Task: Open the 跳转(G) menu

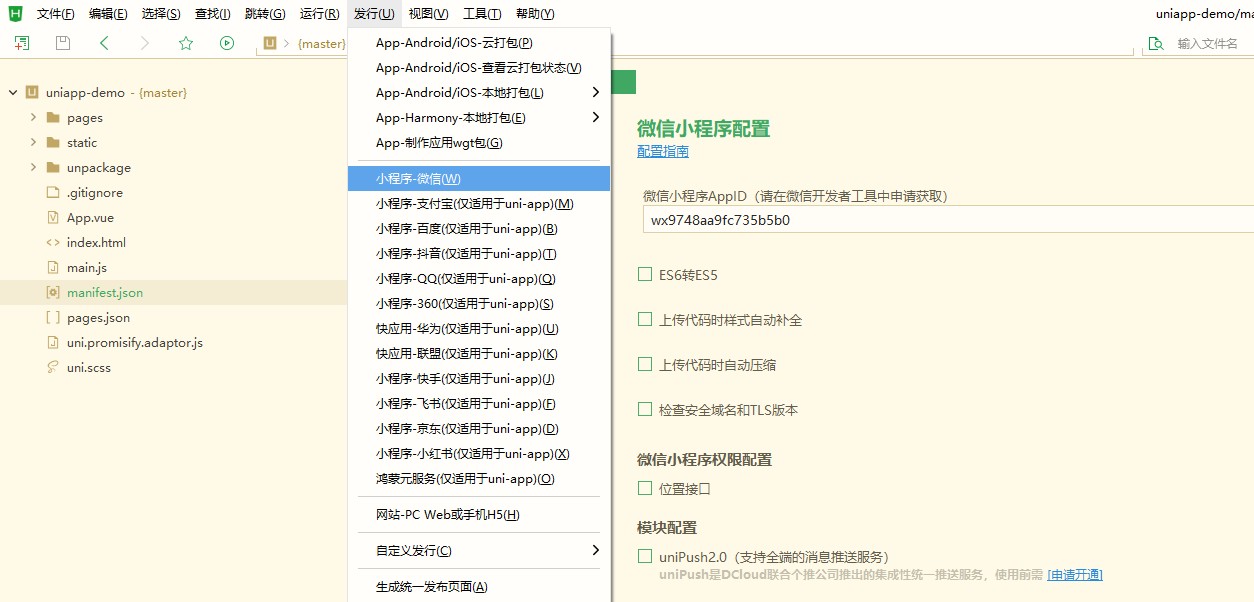Action: (x=265, y=14)
